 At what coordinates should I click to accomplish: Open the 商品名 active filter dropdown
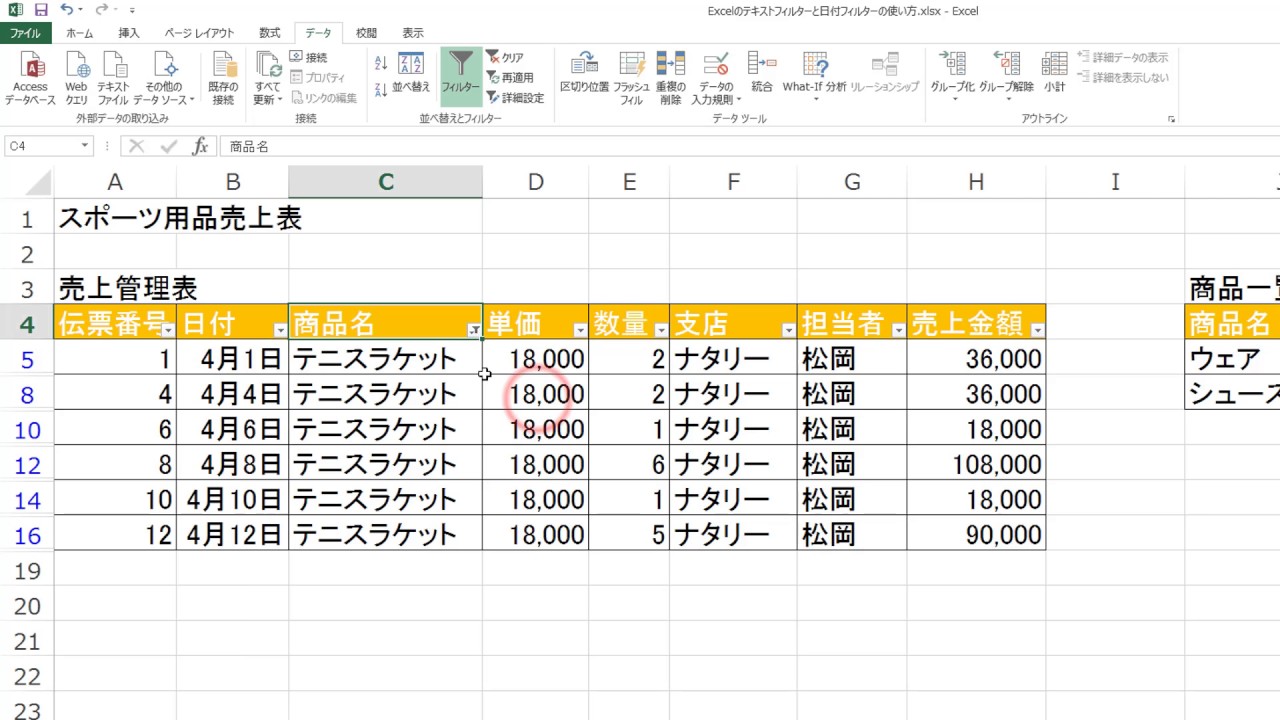474,329
